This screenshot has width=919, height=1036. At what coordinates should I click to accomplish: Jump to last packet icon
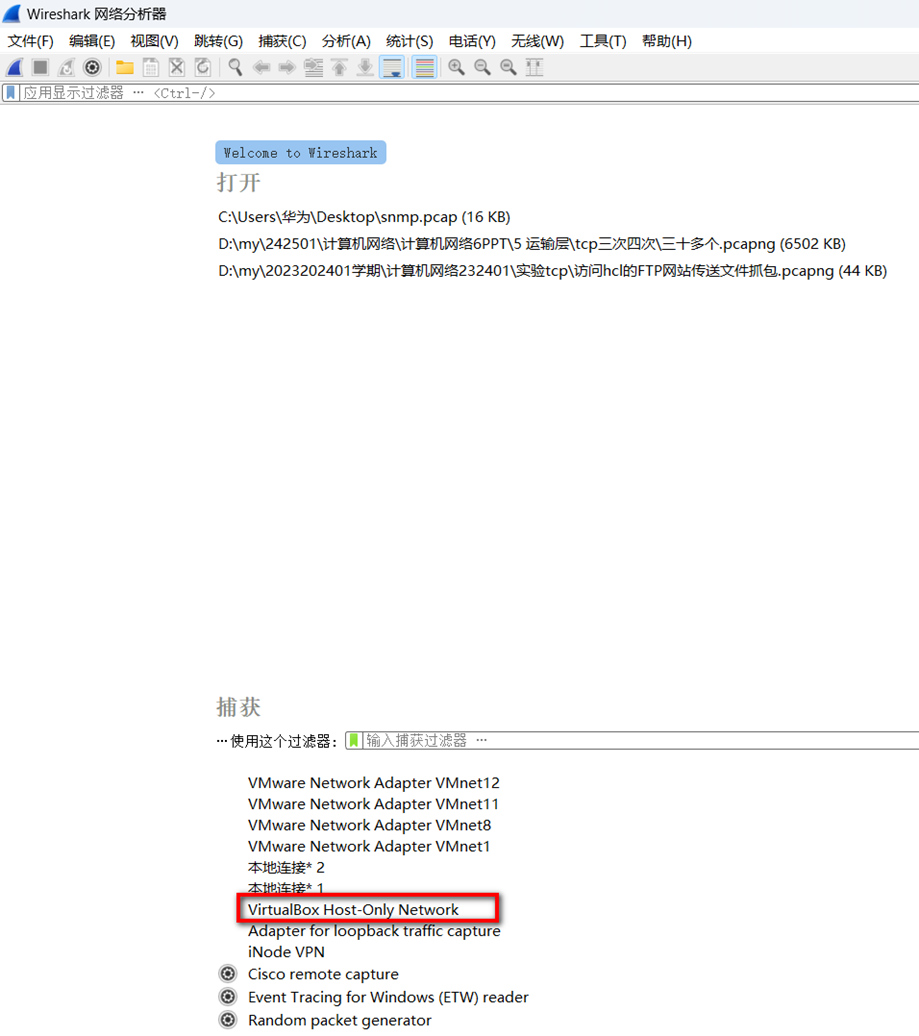tap(365, 67)
